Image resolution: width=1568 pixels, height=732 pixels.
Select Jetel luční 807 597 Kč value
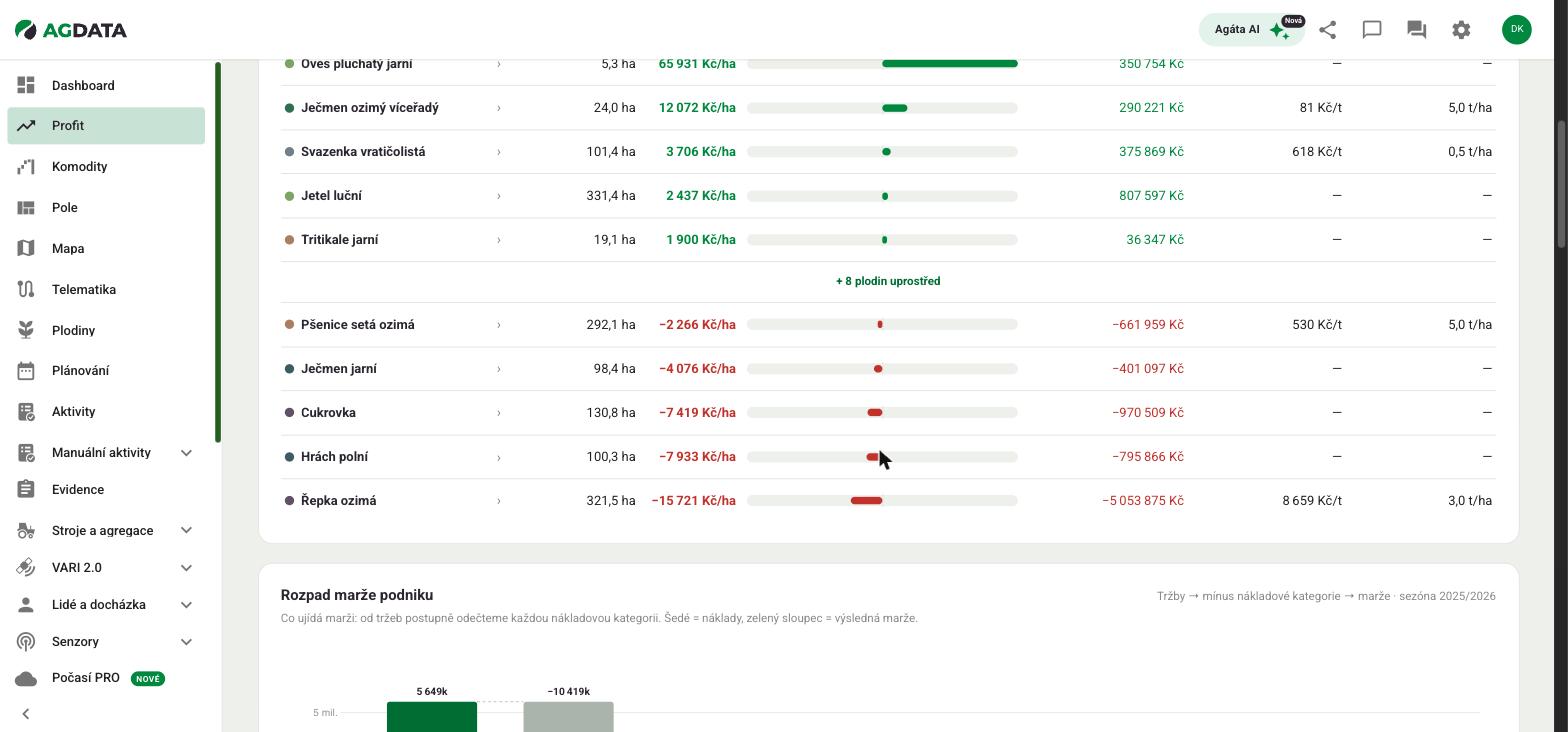(x=1151, y=196)
